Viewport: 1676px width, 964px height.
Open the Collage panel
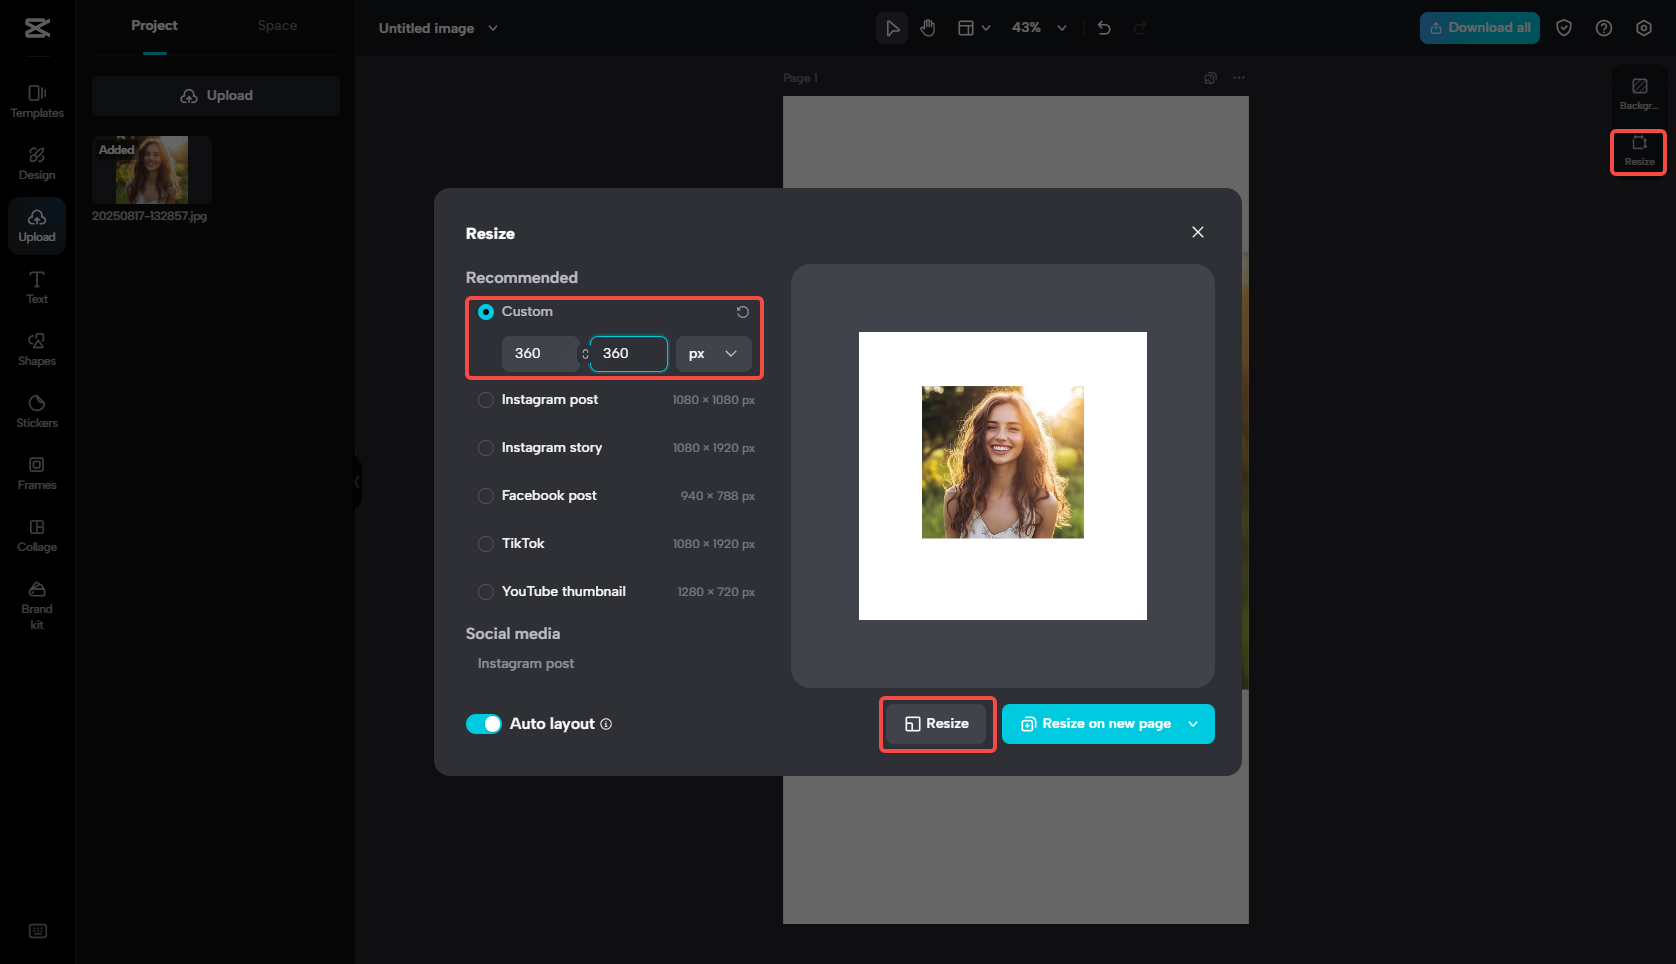(x=37, y=535)
